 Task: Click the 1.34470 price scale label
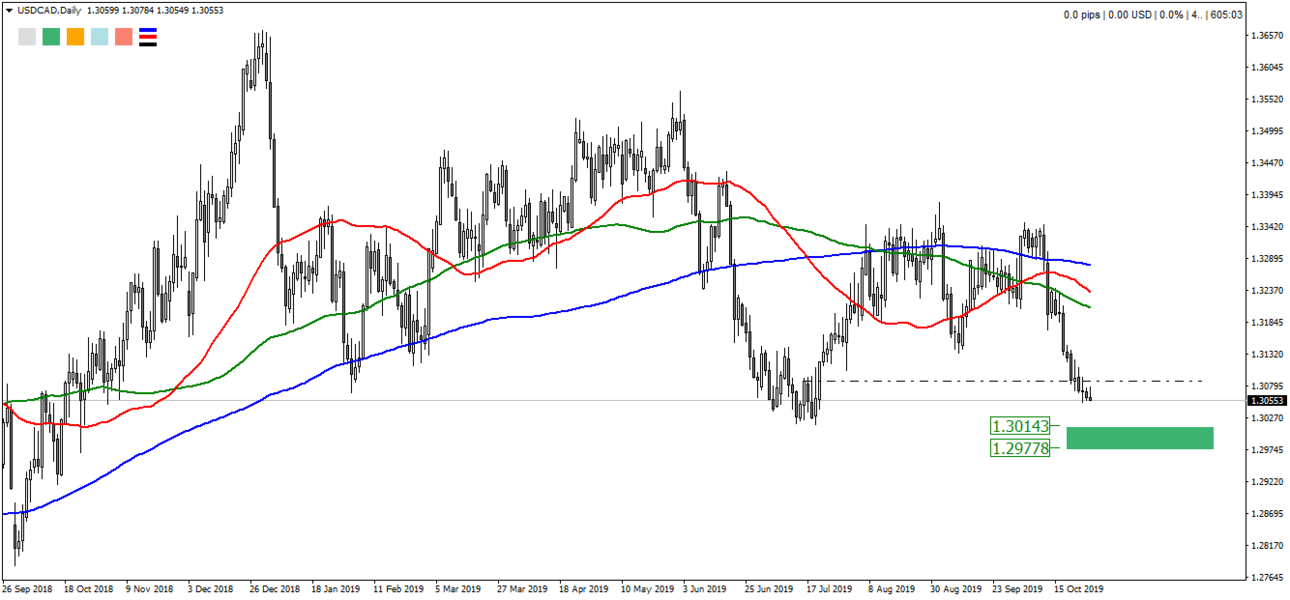[x=1267, y=163]
